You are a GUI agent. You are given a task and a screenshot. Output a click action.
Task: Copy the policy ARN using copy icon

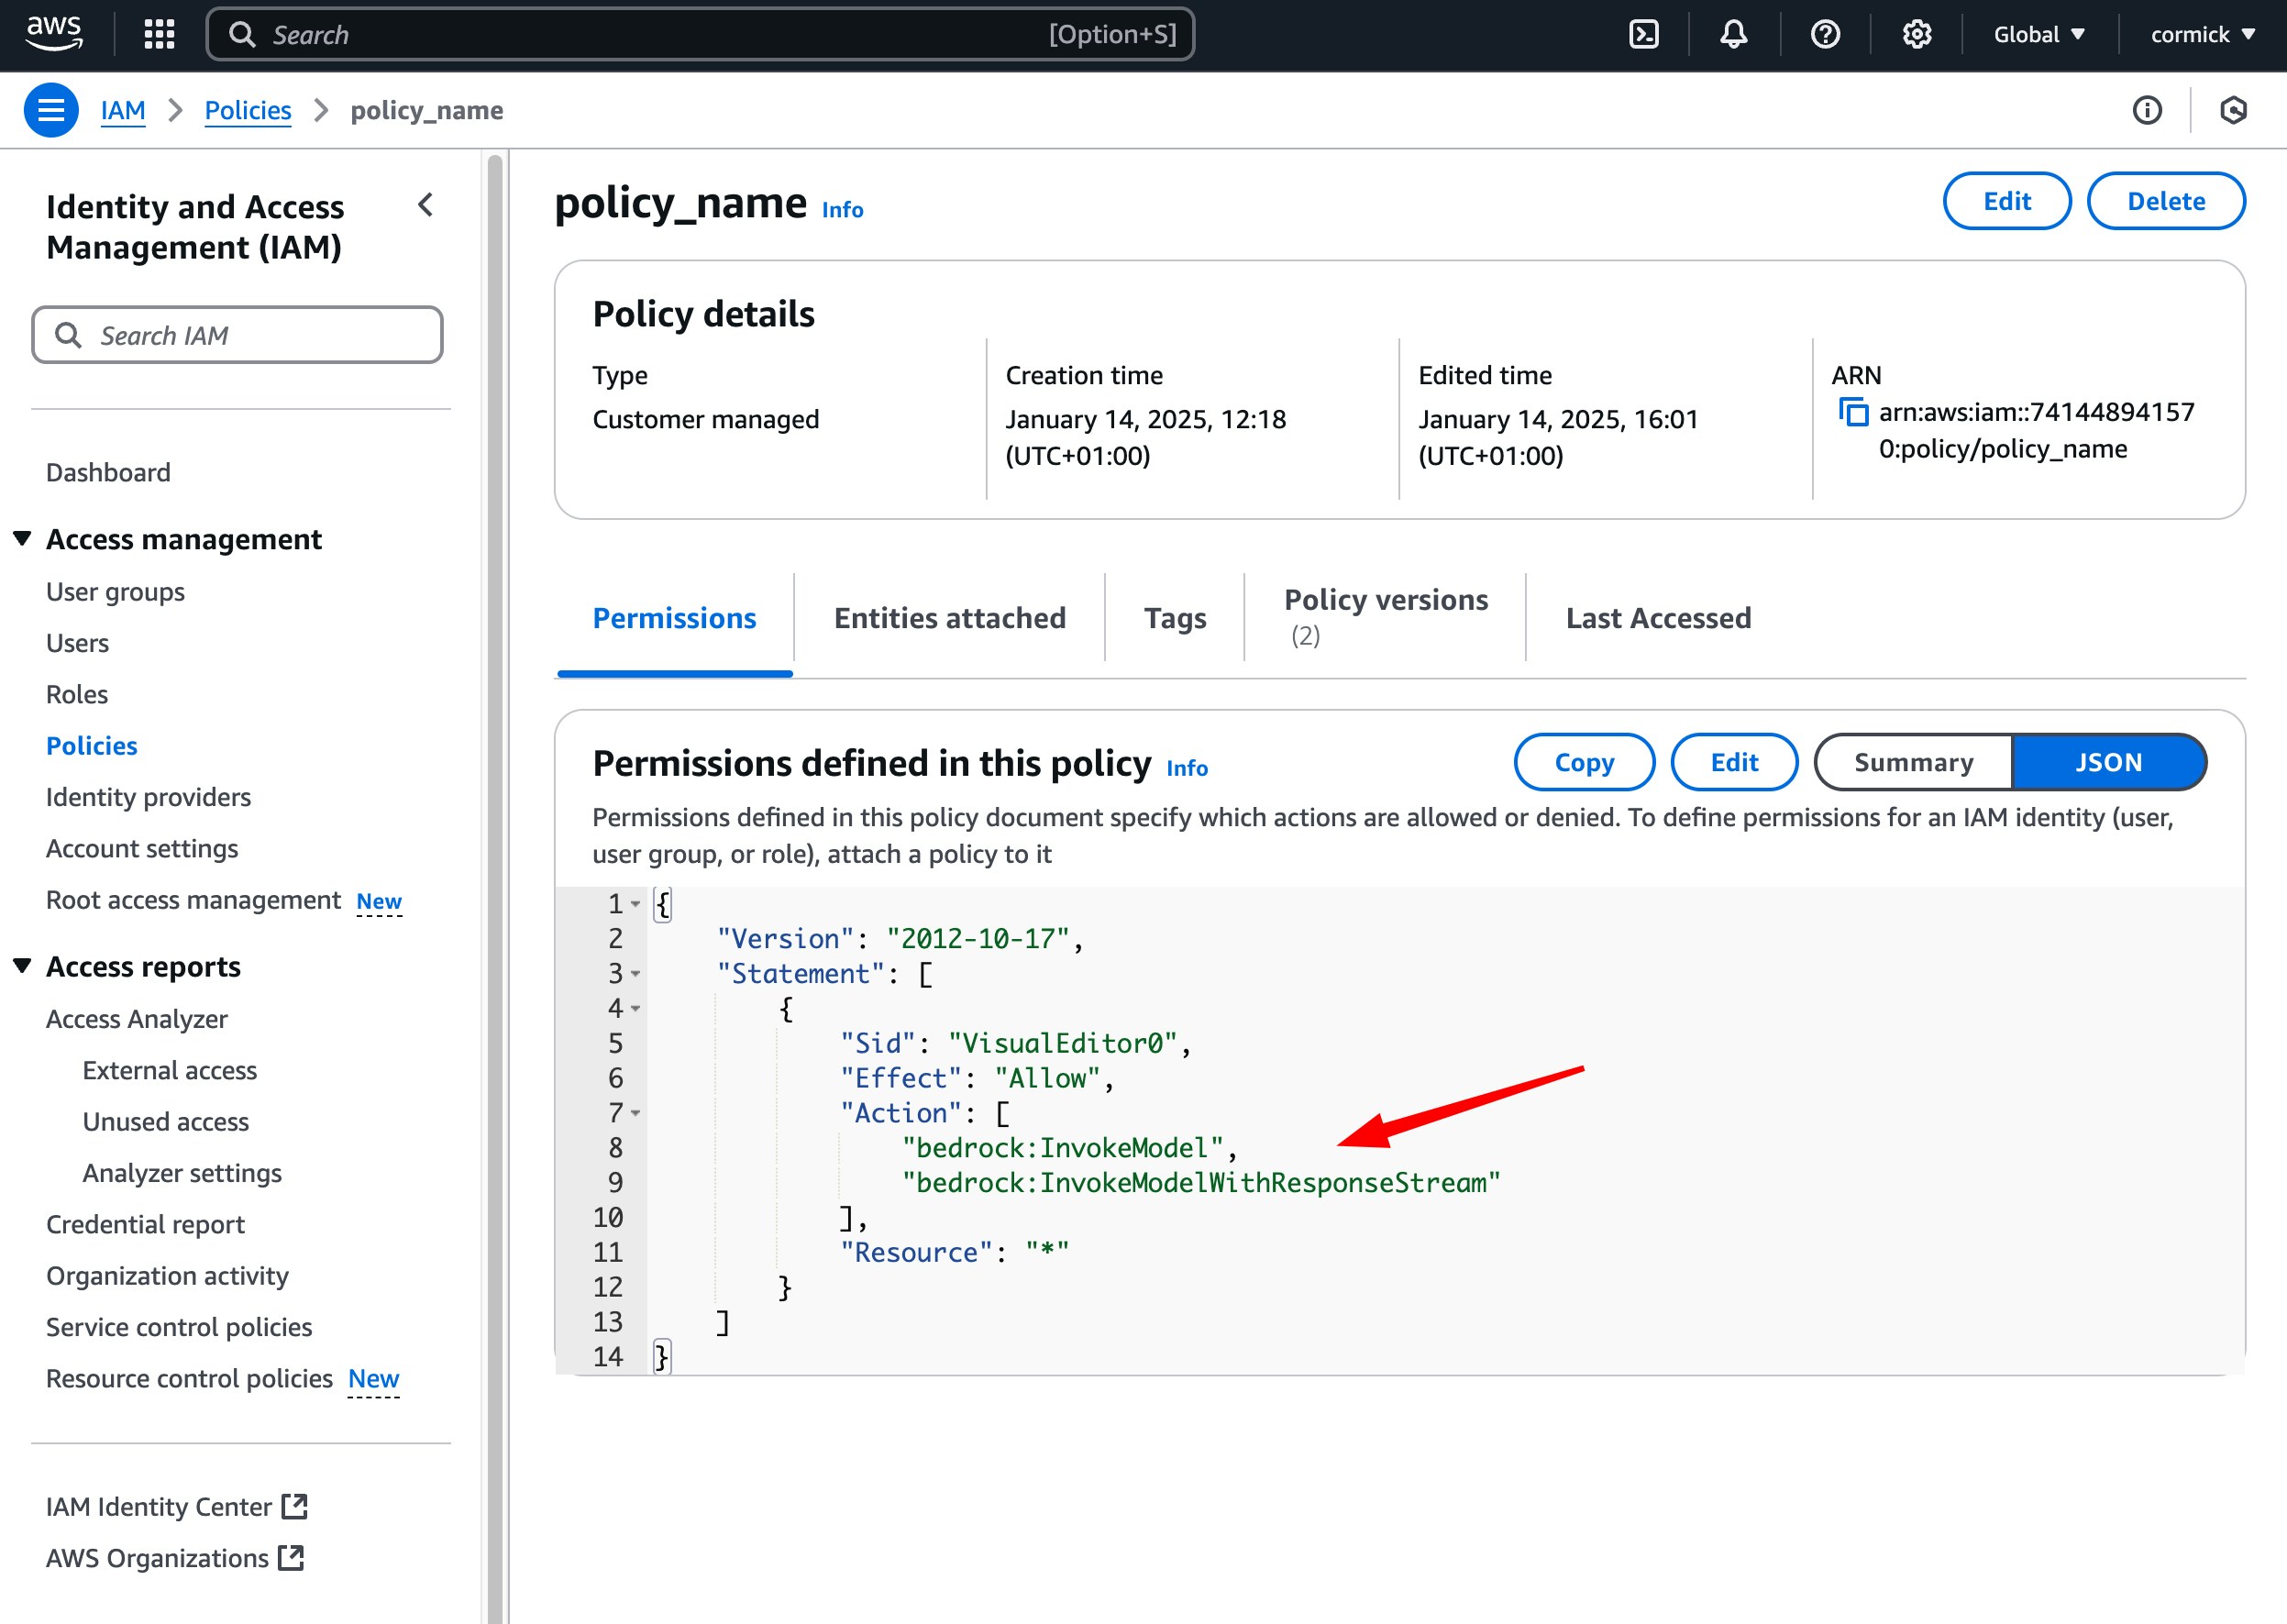[1853, 412]
